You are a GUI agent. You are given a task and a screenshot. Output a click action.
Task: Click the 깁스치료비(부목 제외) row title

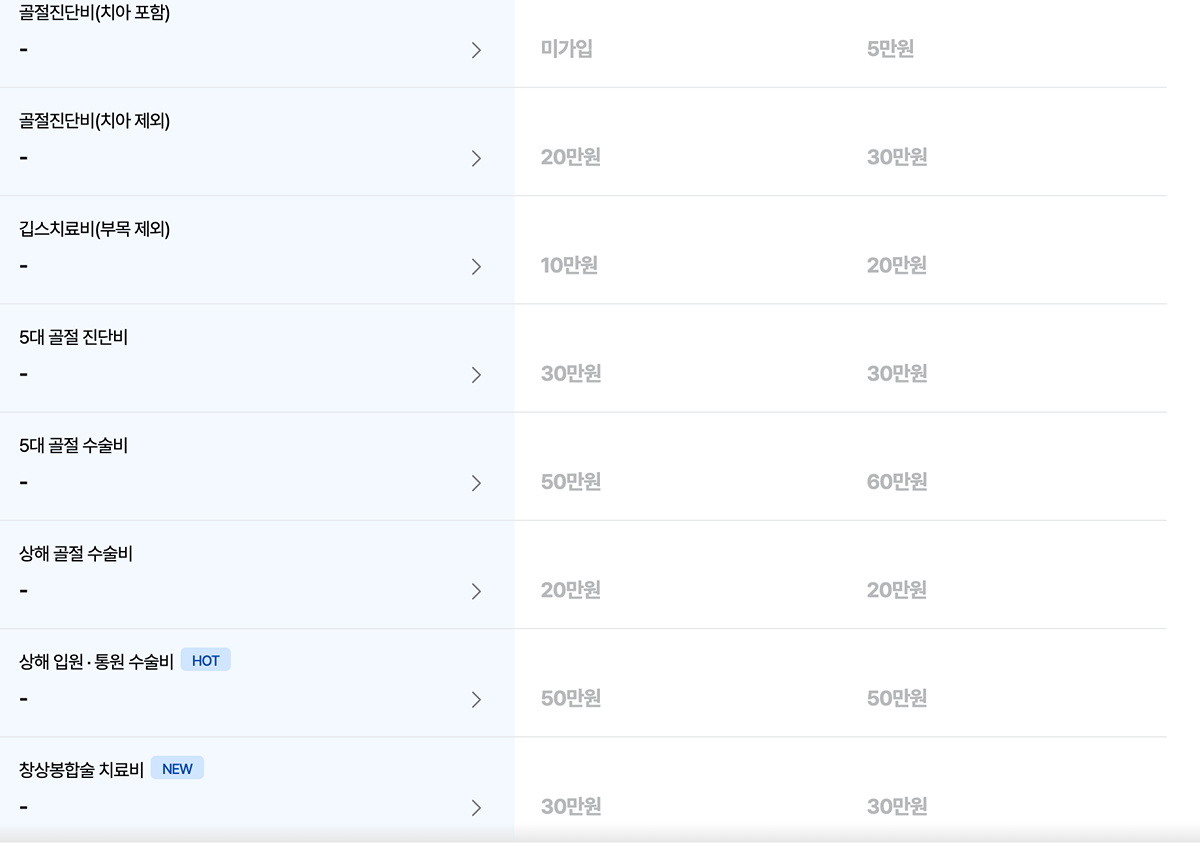(x=94, y=229)
